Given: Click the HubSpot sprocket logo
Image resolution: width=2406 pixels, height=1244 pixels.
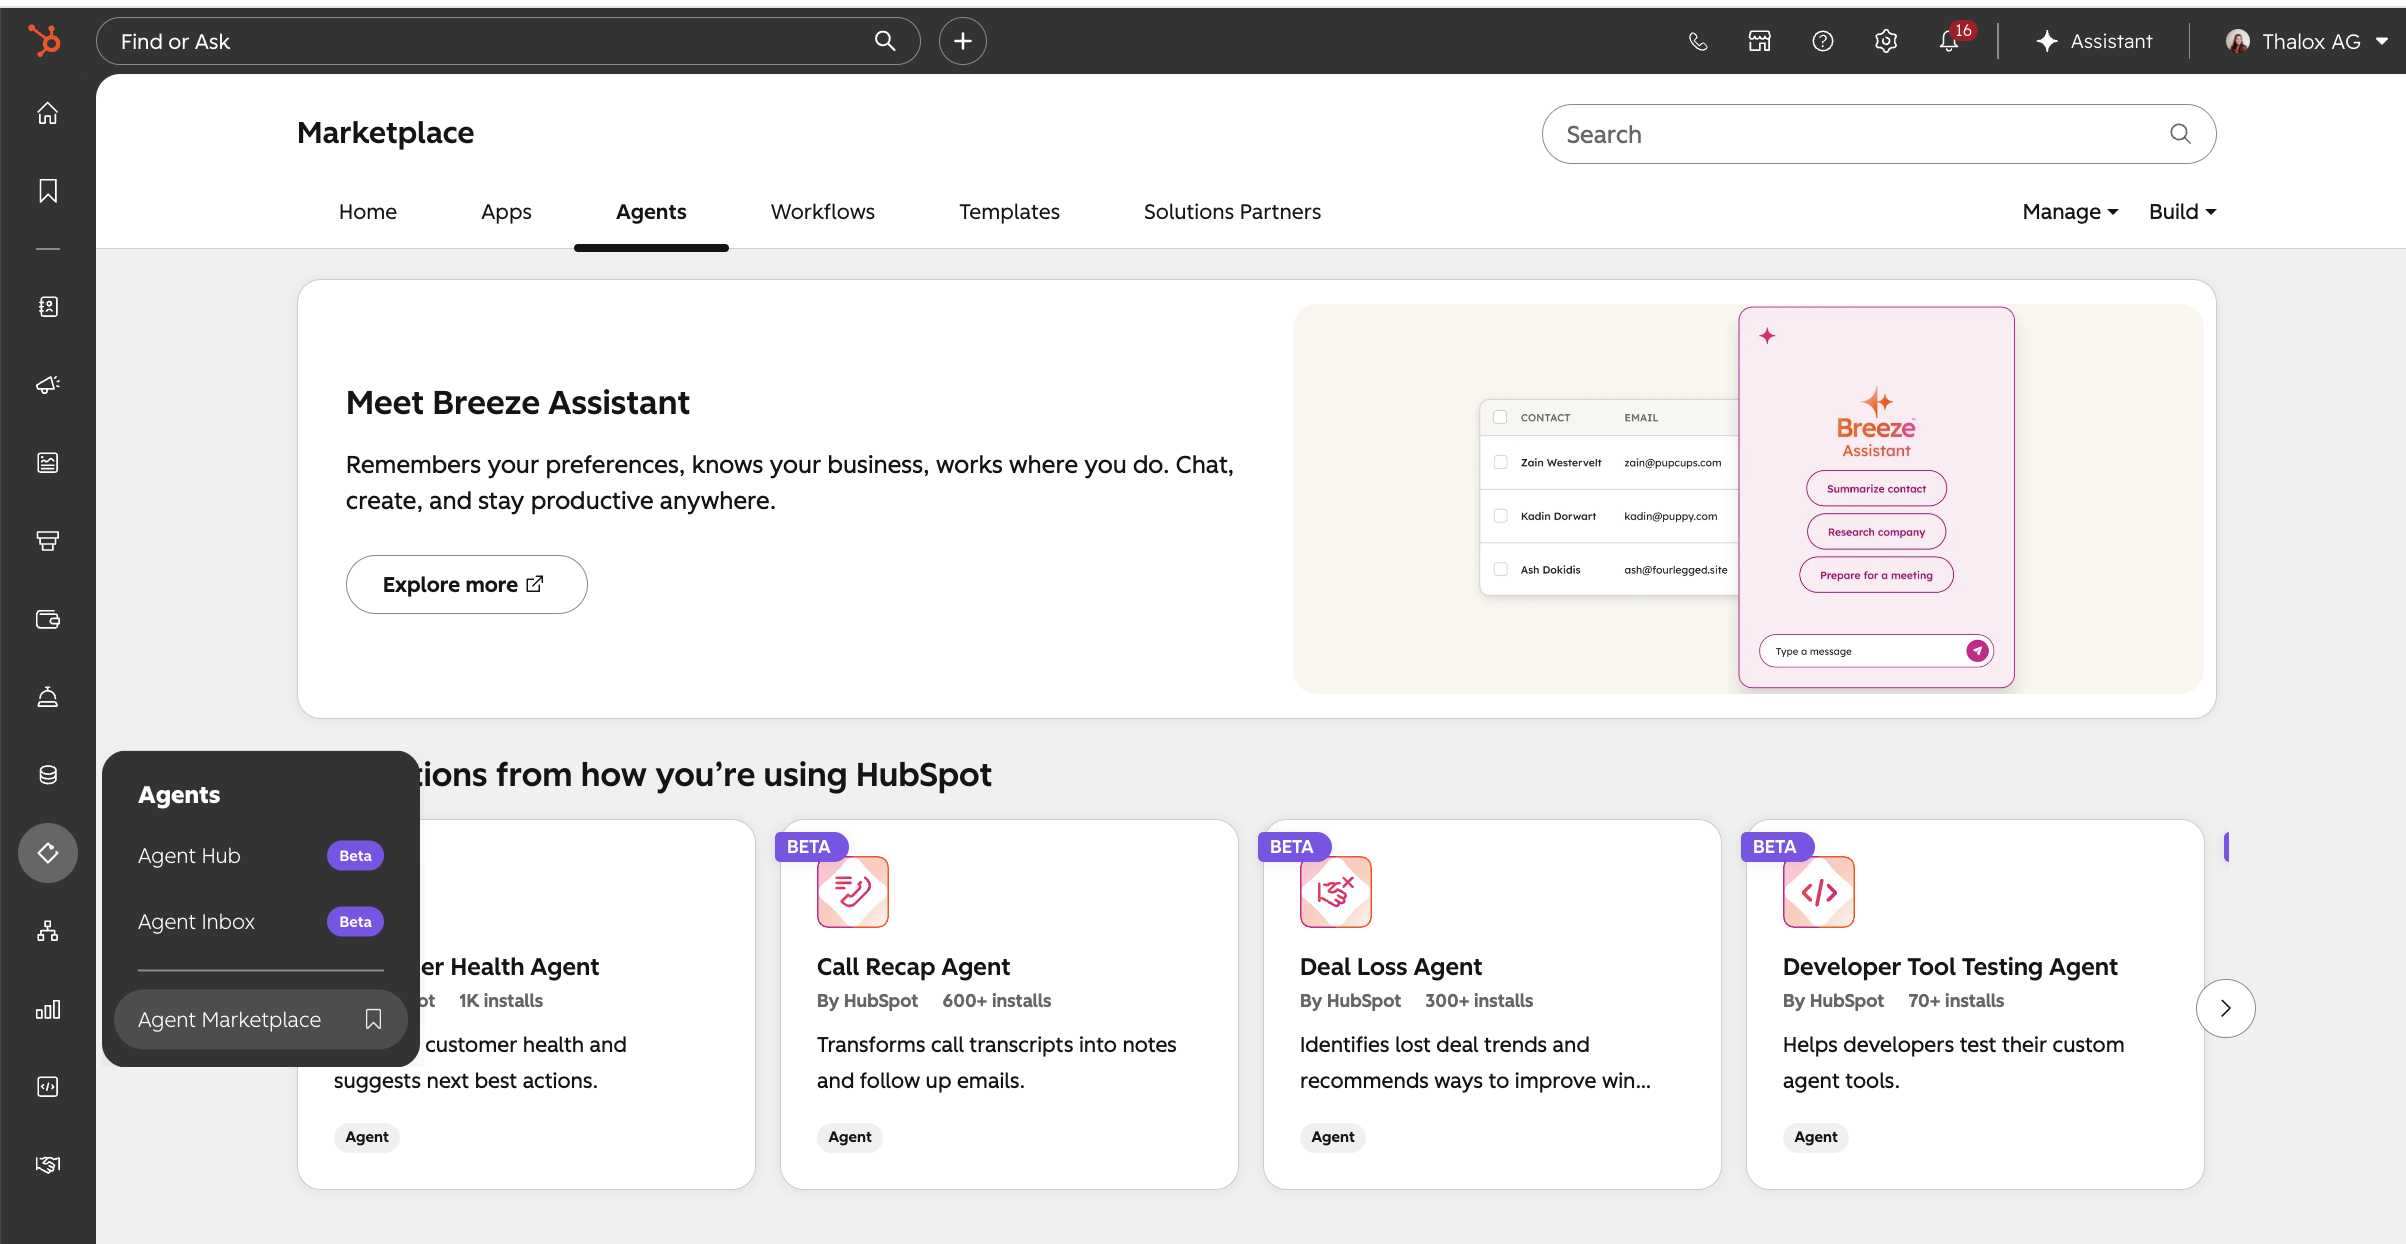Looking at the screenshot, I should [x=44, y=41].
